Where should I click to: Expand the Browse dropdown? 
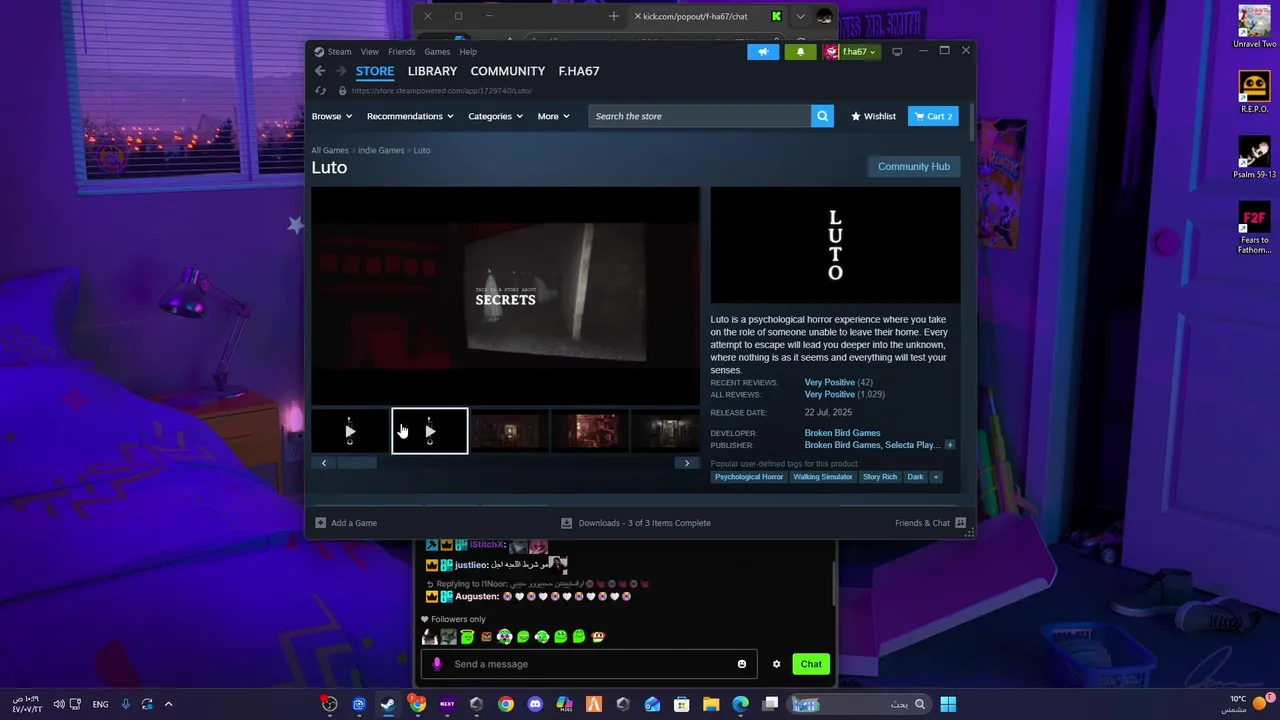coord(331,116)
